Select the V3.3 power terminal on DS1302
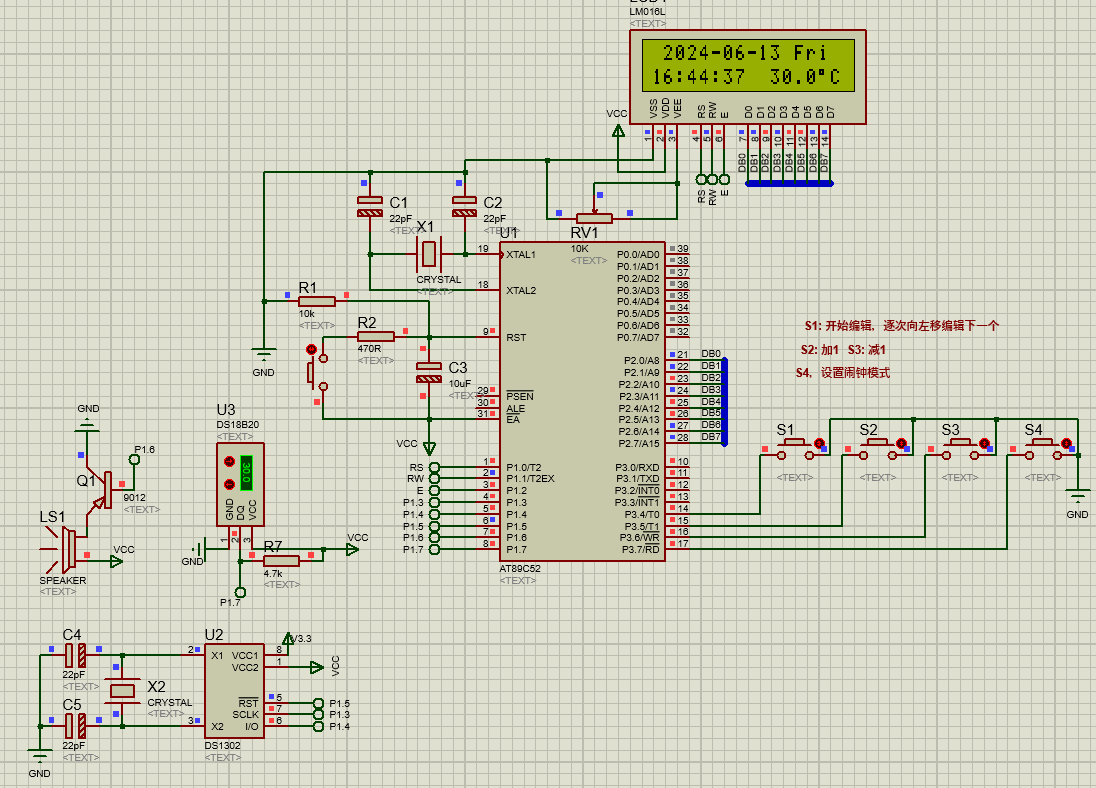Viewport: 1096px width, 788px height. (288, 638)
